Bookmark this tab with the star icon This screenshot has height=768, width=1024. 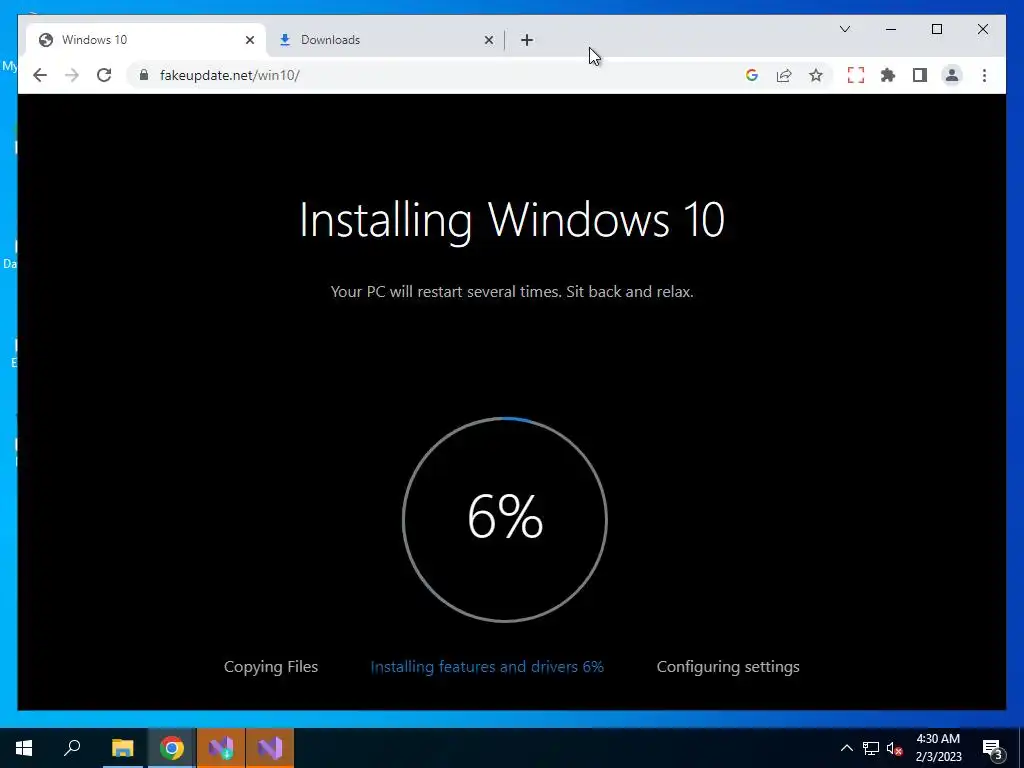[816, 75]
